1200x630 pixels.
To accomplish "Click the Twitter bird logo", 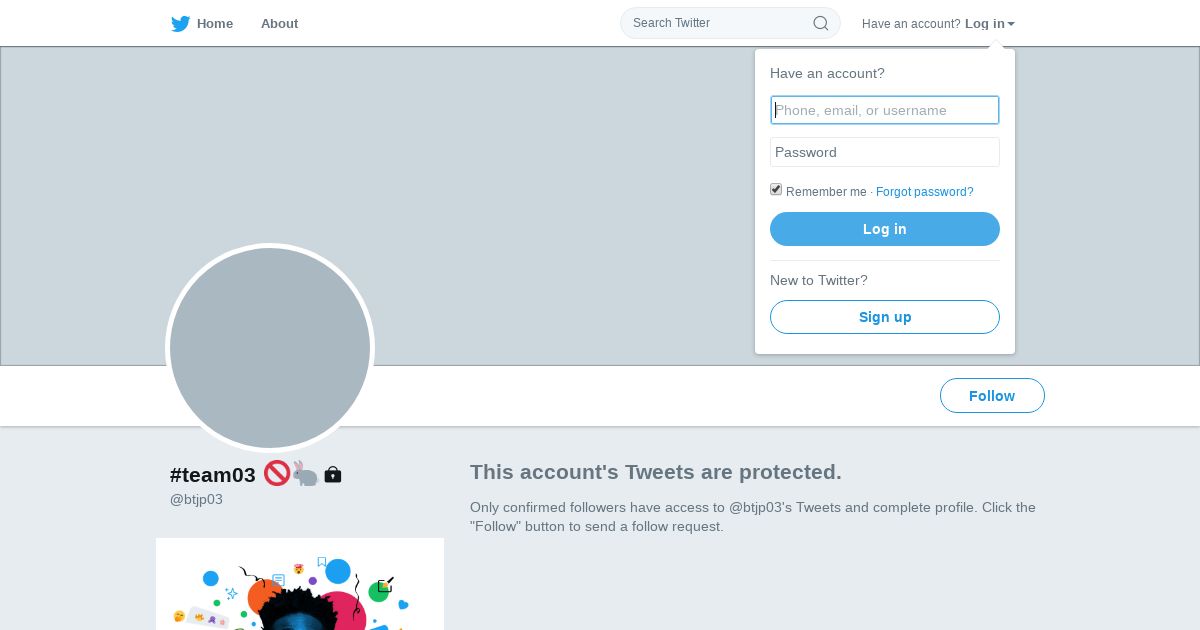I will pyautogui.click(x=180, y=24).
